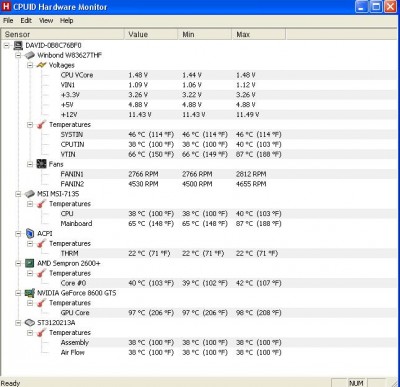
Task: Collapse the Voltages tree branch
Action: [x=30, y=65]
